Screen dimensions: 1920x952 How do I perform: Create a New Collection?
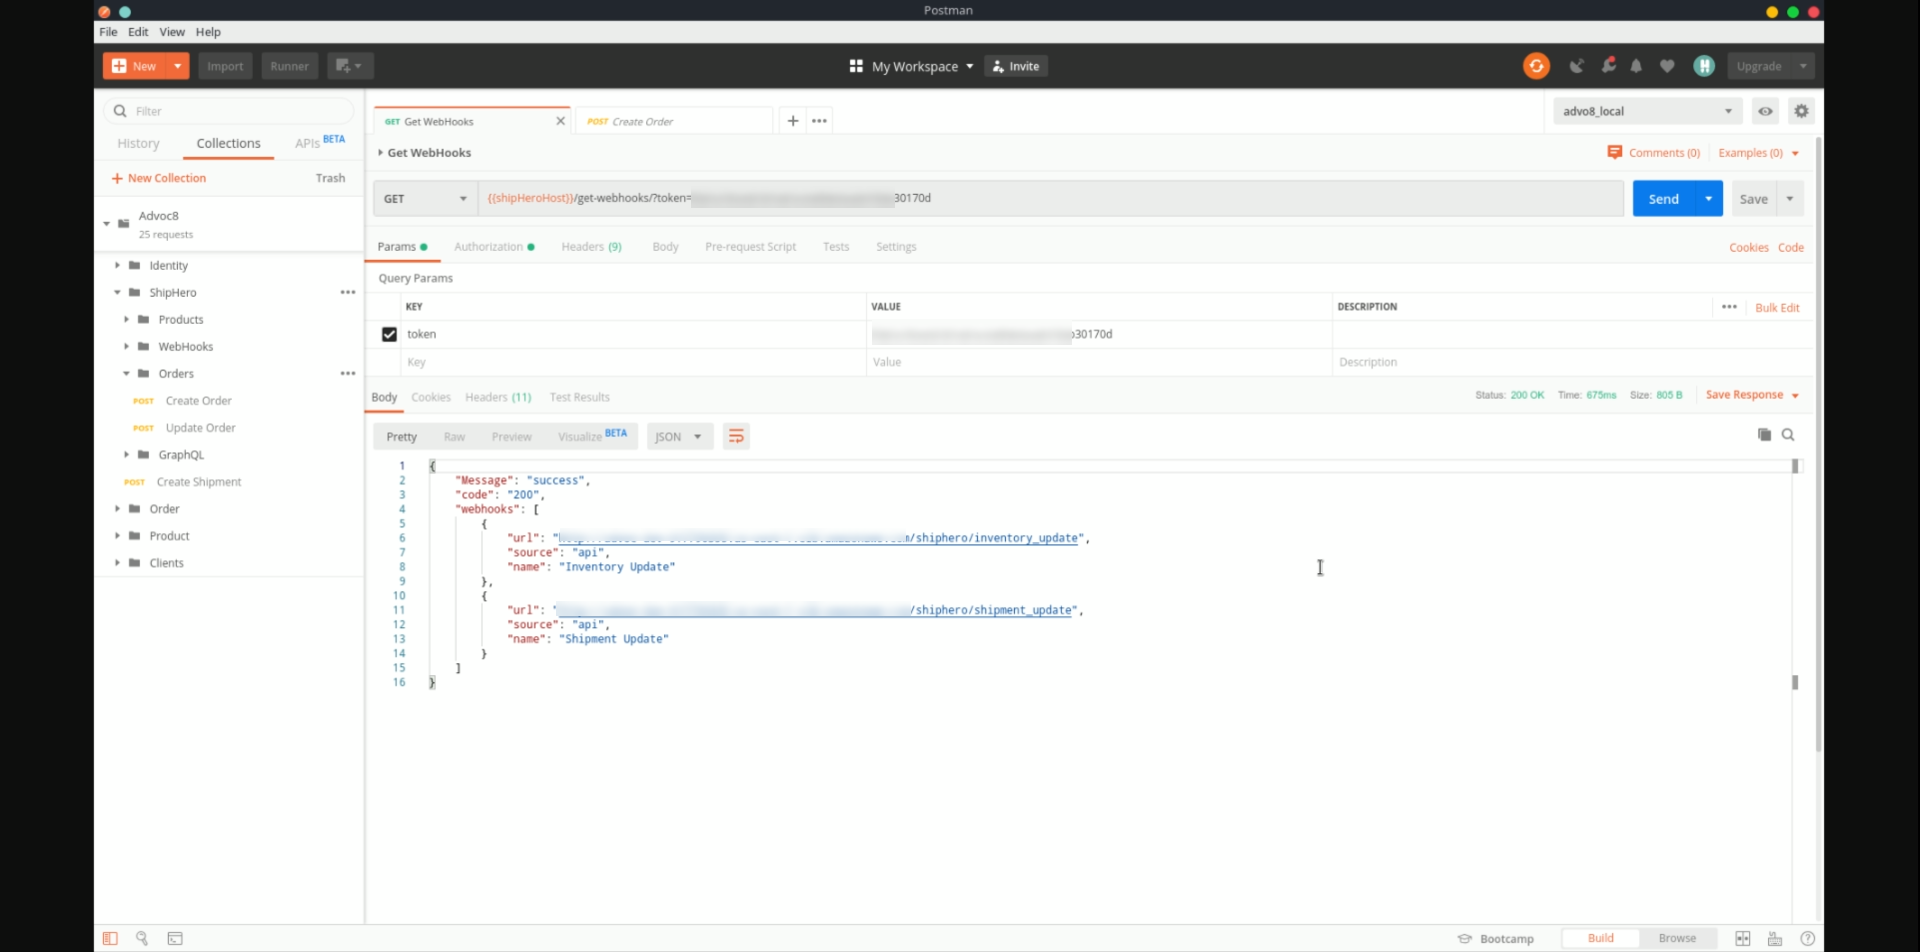(159, 178)
